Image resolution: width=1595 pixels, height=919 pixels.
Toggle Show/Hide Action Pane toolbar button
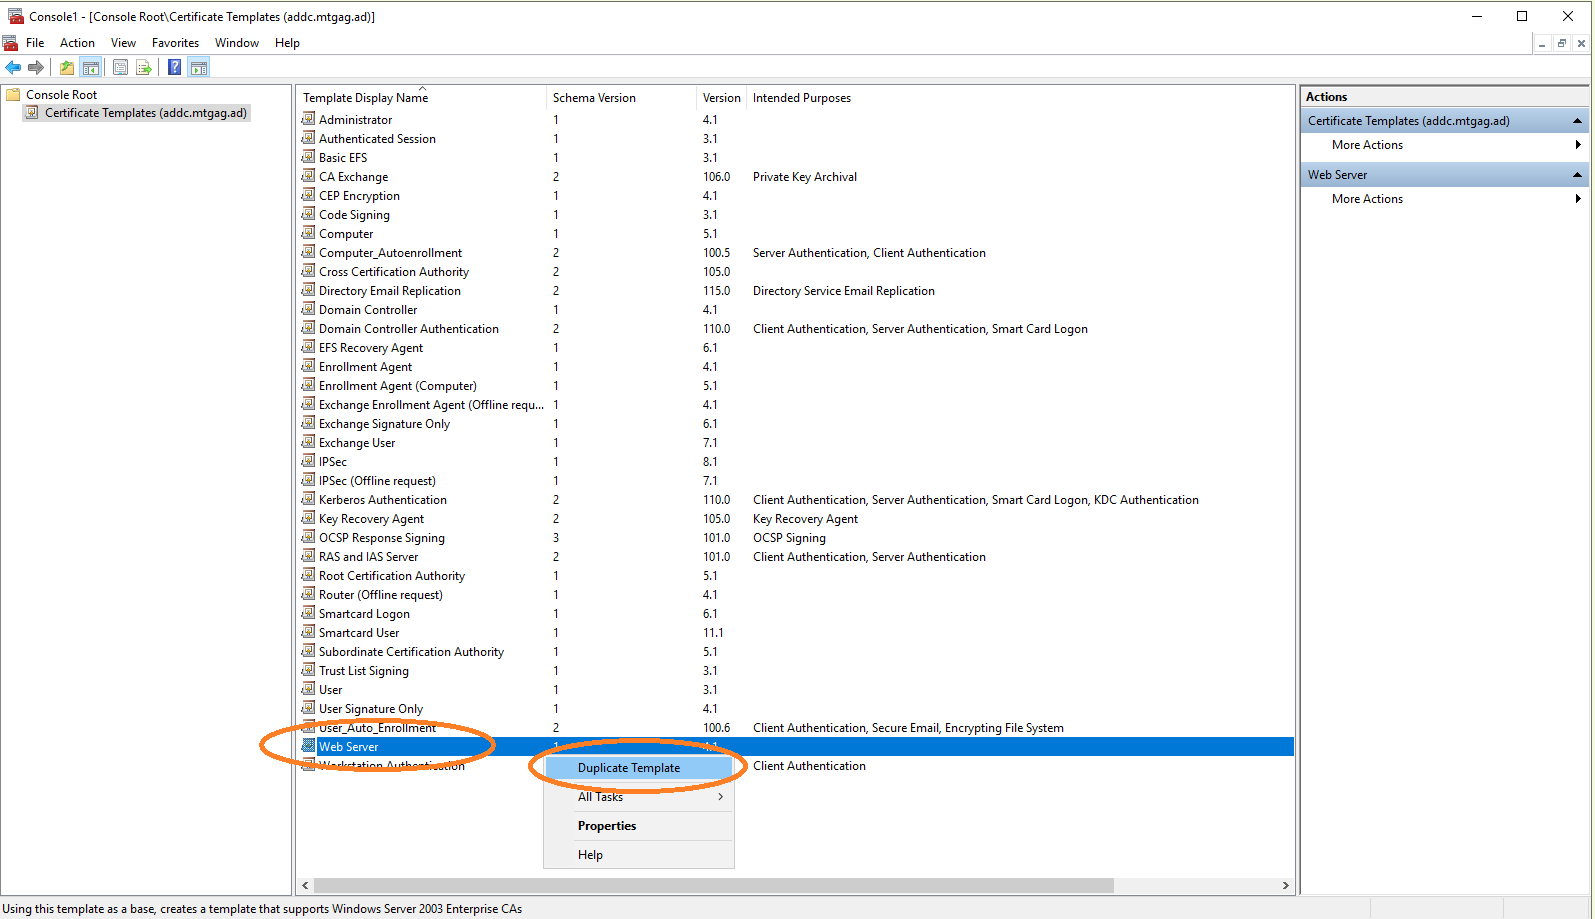click(x=199, y=67)
